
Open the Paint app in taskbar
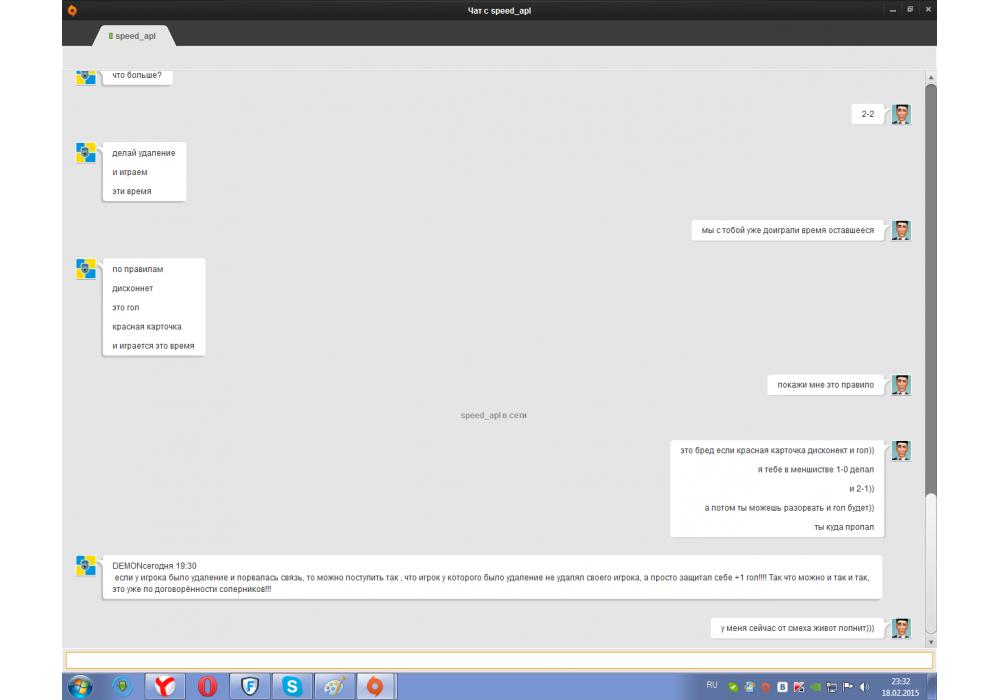pyautogui.click(x=333, y=686)
